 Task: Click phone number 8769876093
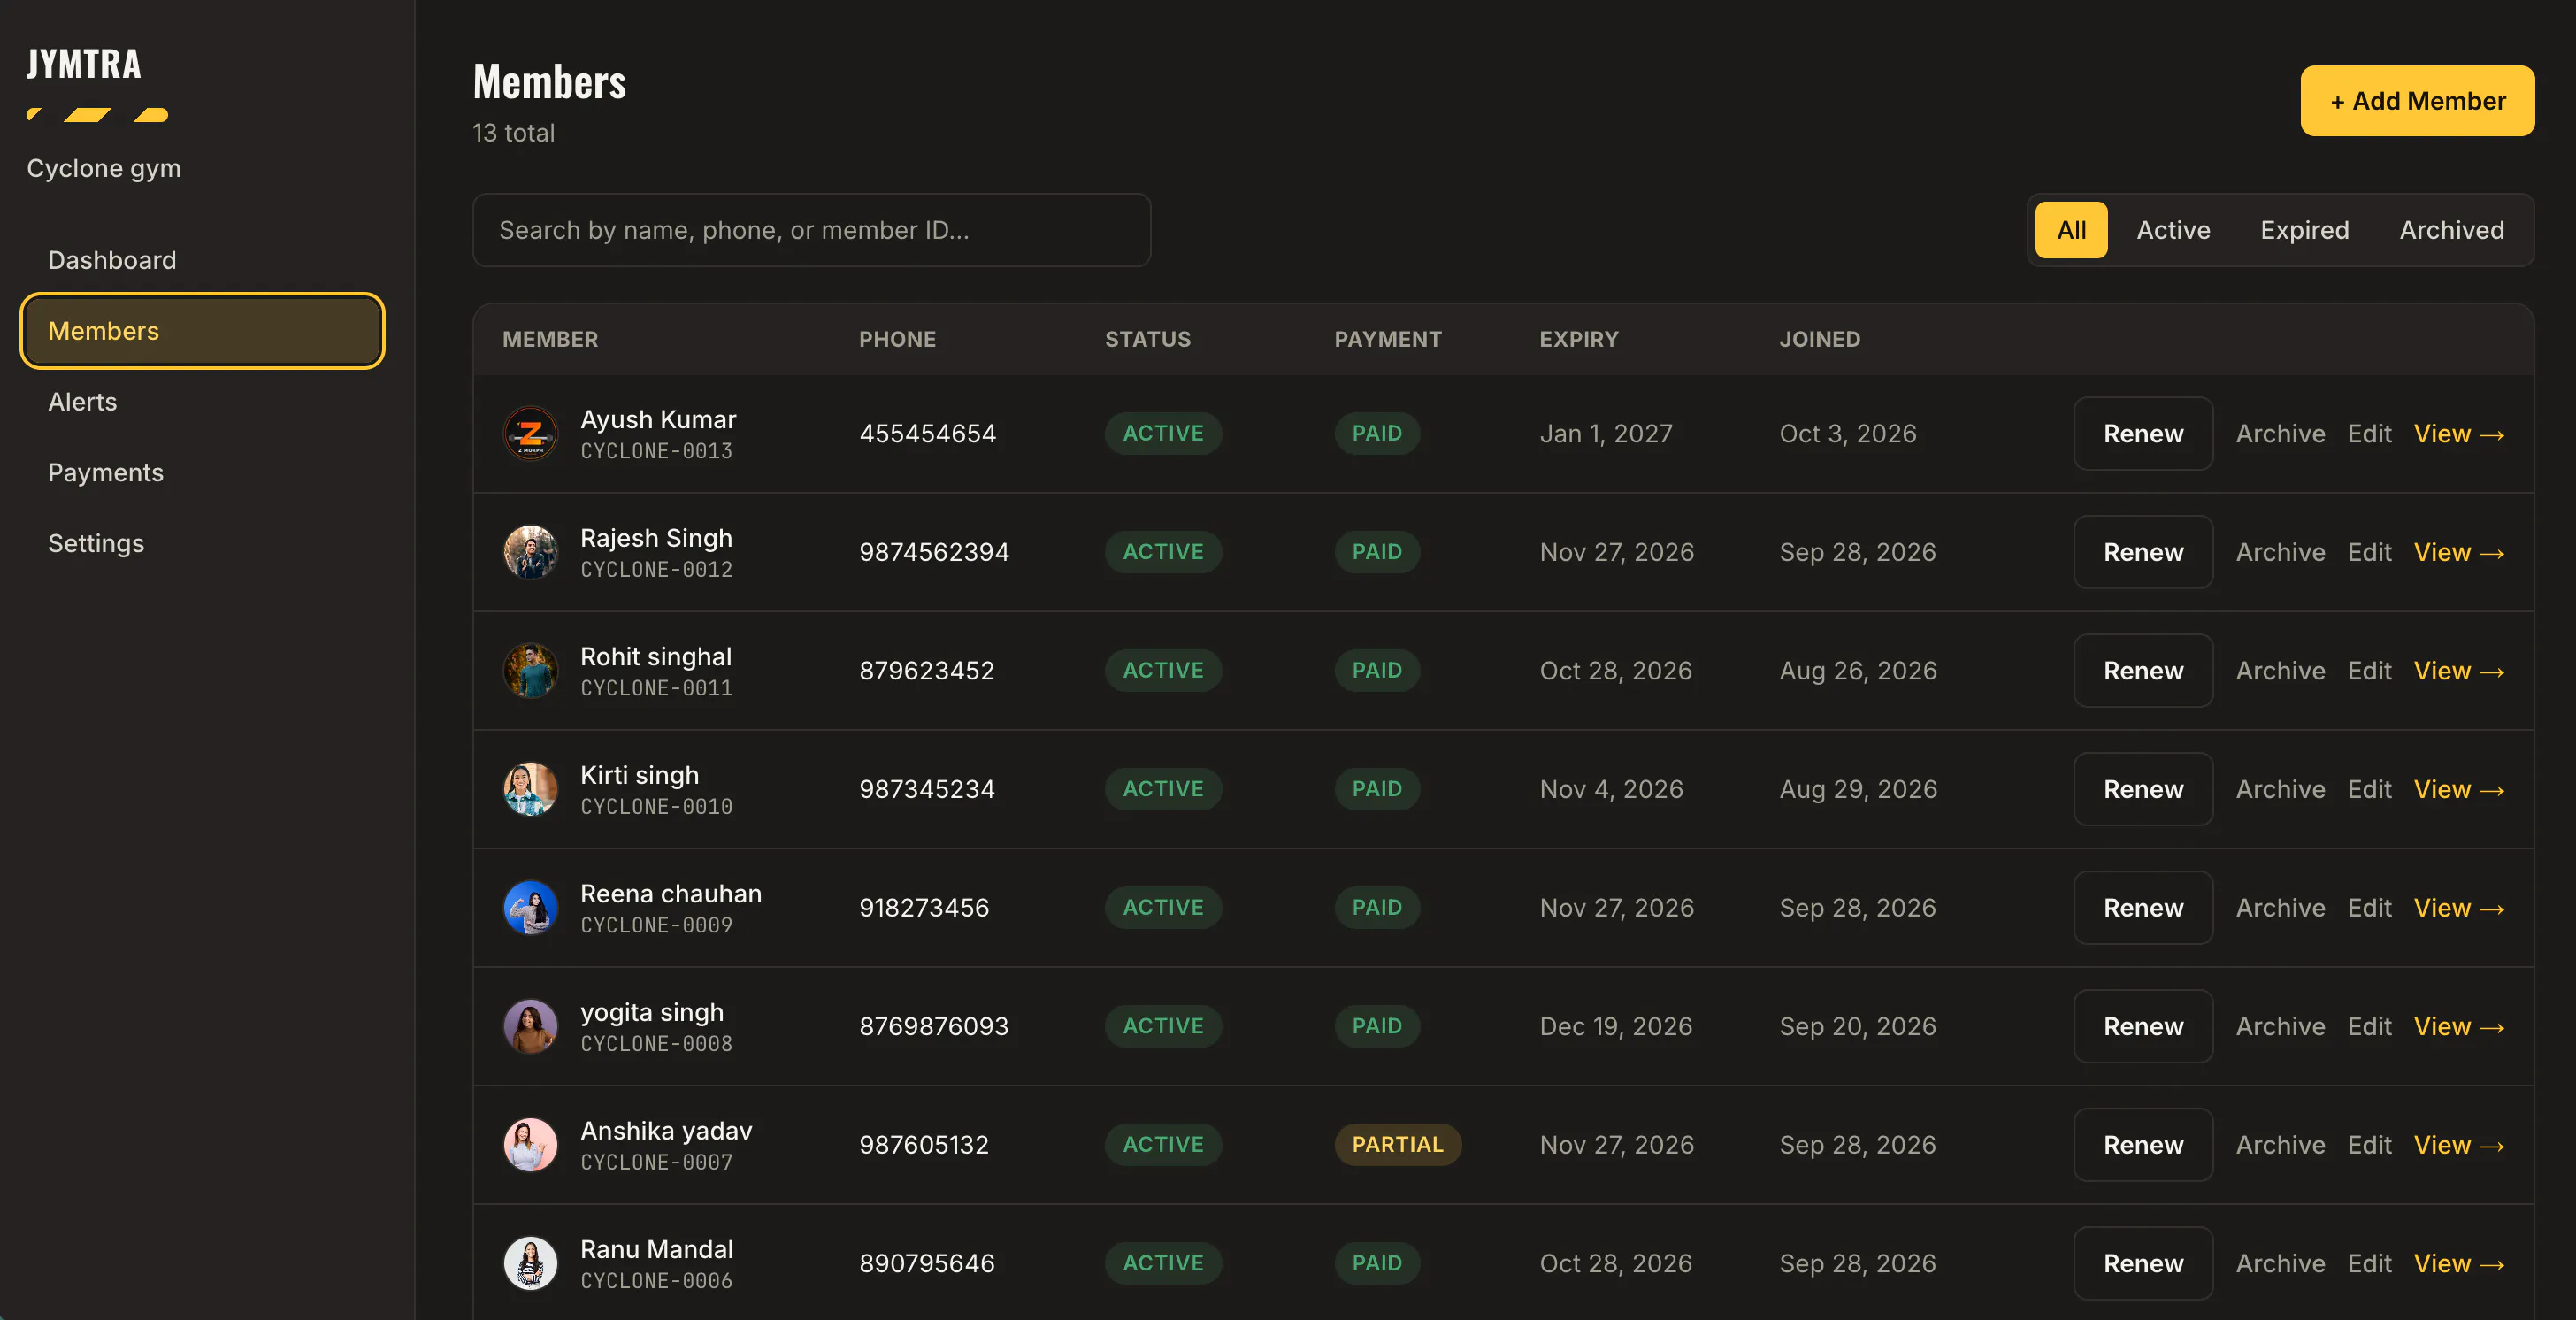933,1026
